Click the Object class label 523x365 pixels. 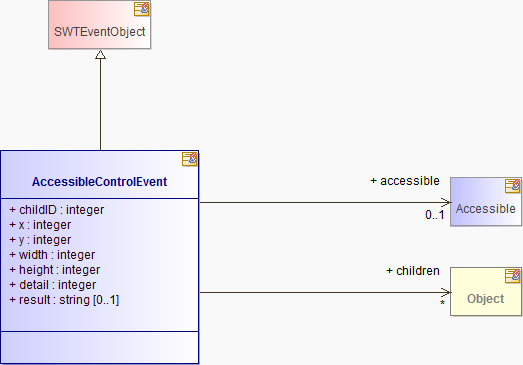[x=485, y=299]
